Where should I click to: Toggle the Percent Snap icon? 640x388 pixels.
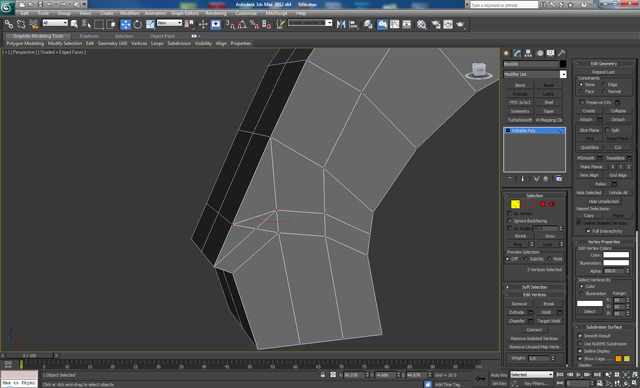click(254, 24)
